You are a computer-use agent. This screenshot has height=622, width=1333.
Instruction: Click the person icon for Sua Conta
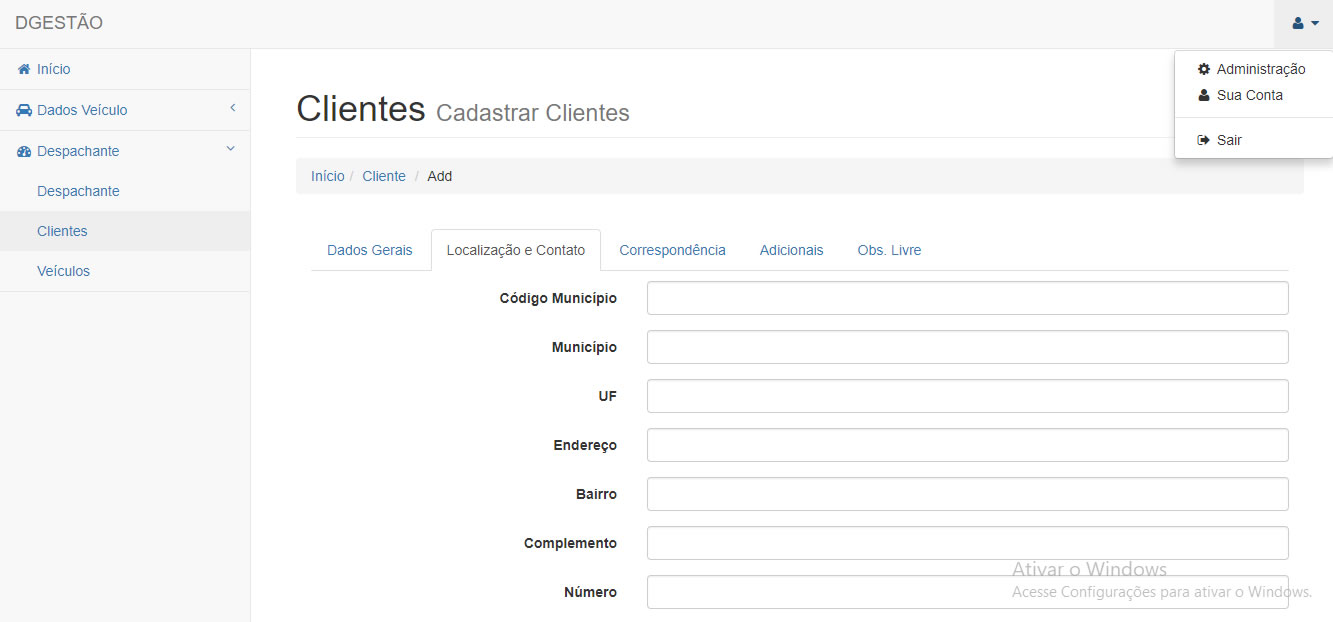point(1204,96)
